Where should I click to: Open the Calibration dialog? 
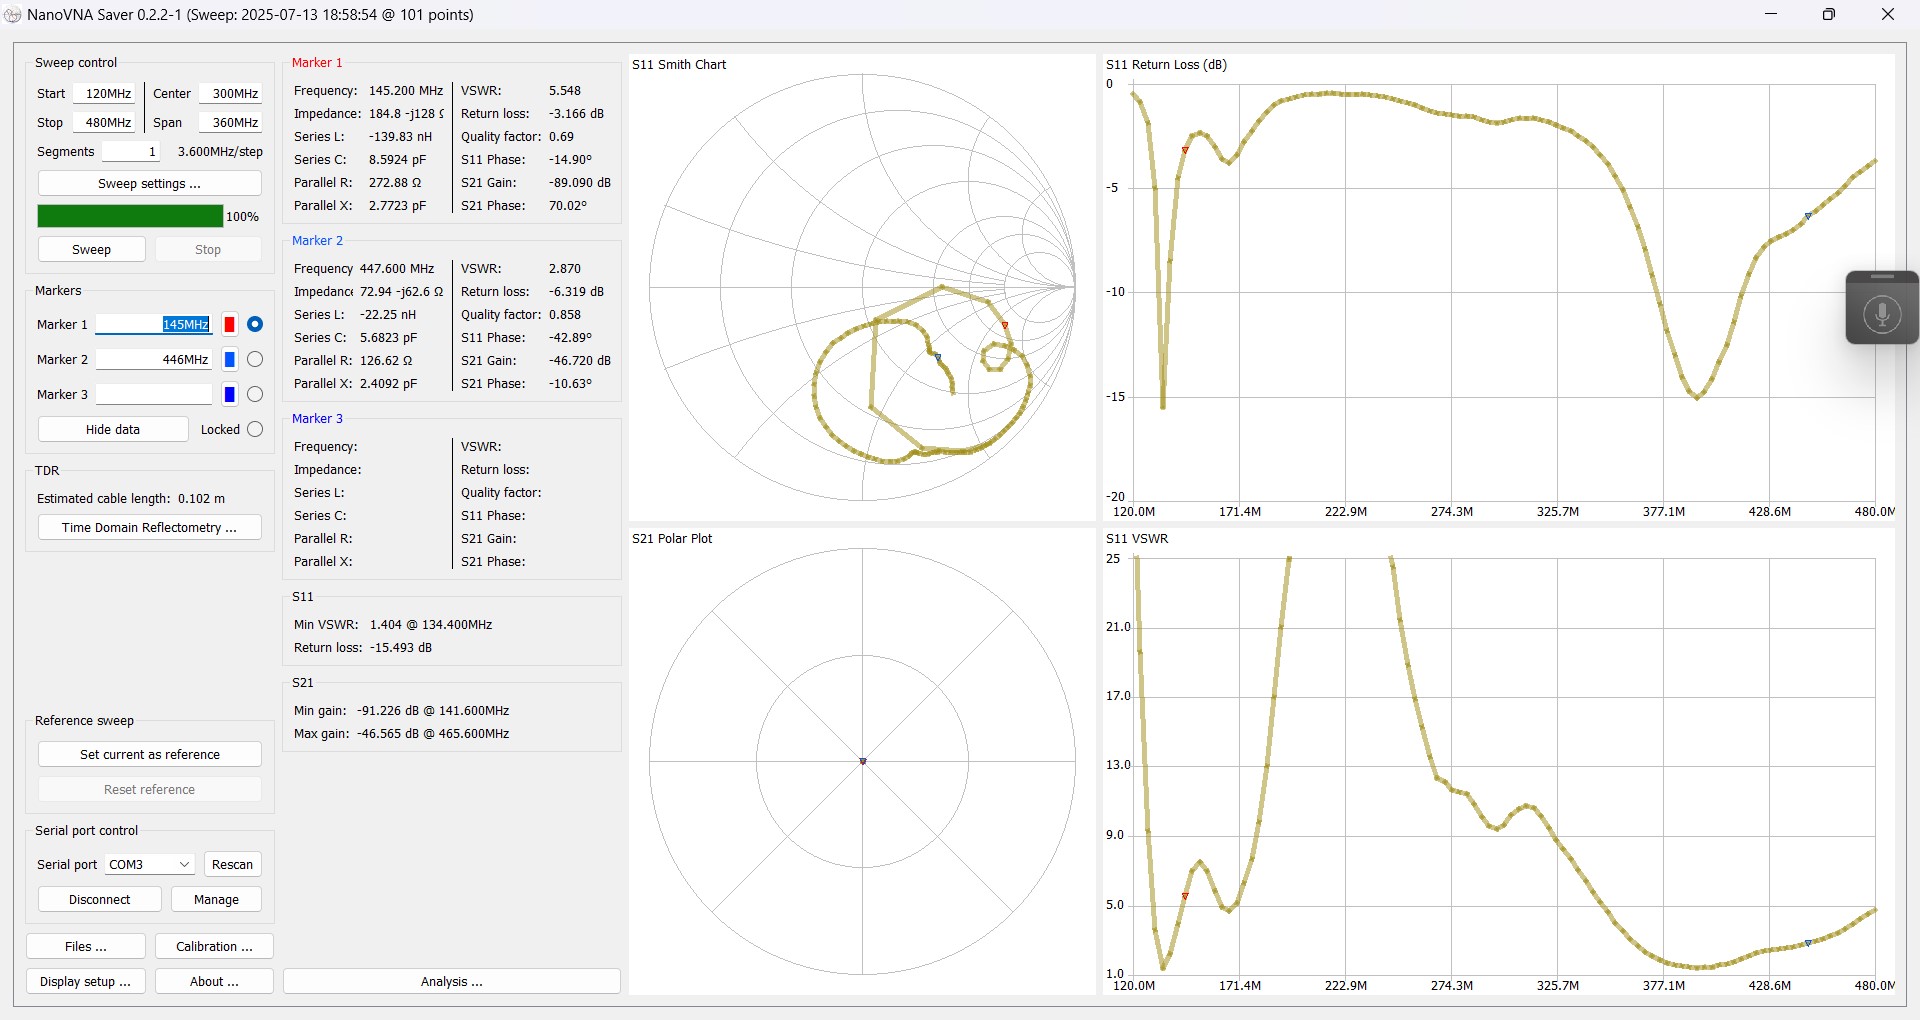tap(213, 946)
